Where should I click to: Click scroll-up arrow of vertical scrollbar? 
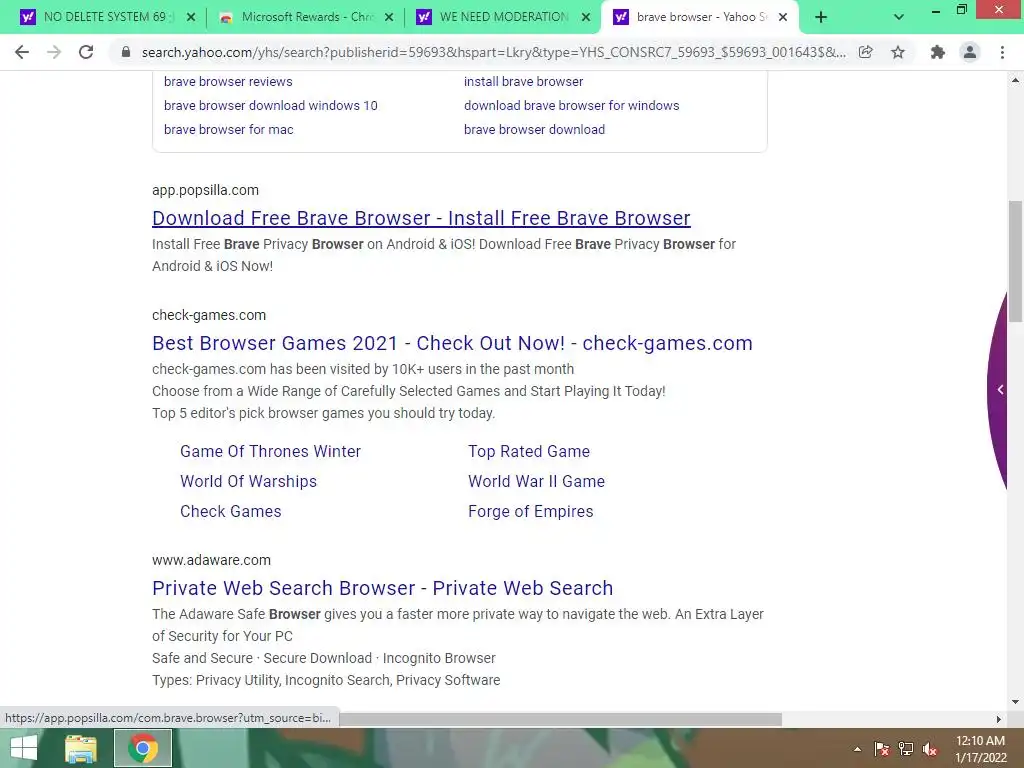click(x=1016, y=80)
